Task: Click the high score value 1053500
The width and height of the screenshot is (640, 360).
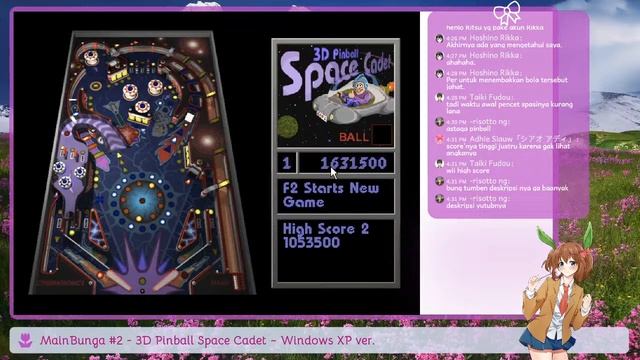Action: tap(311, 242)
